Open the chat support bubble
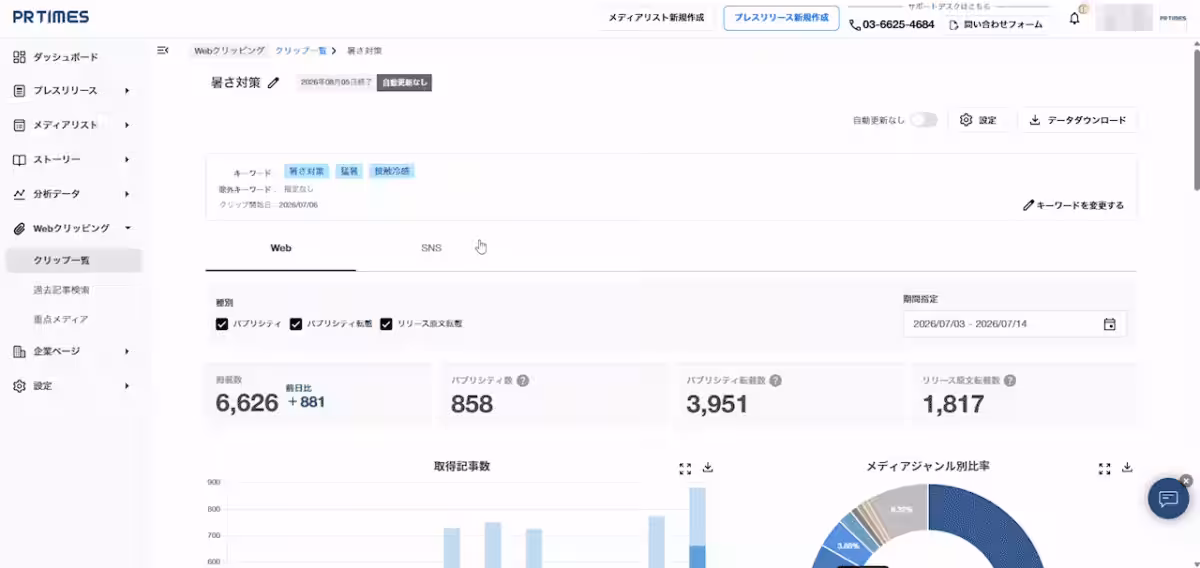The image size is (1200, 568). pos(1168,498)
